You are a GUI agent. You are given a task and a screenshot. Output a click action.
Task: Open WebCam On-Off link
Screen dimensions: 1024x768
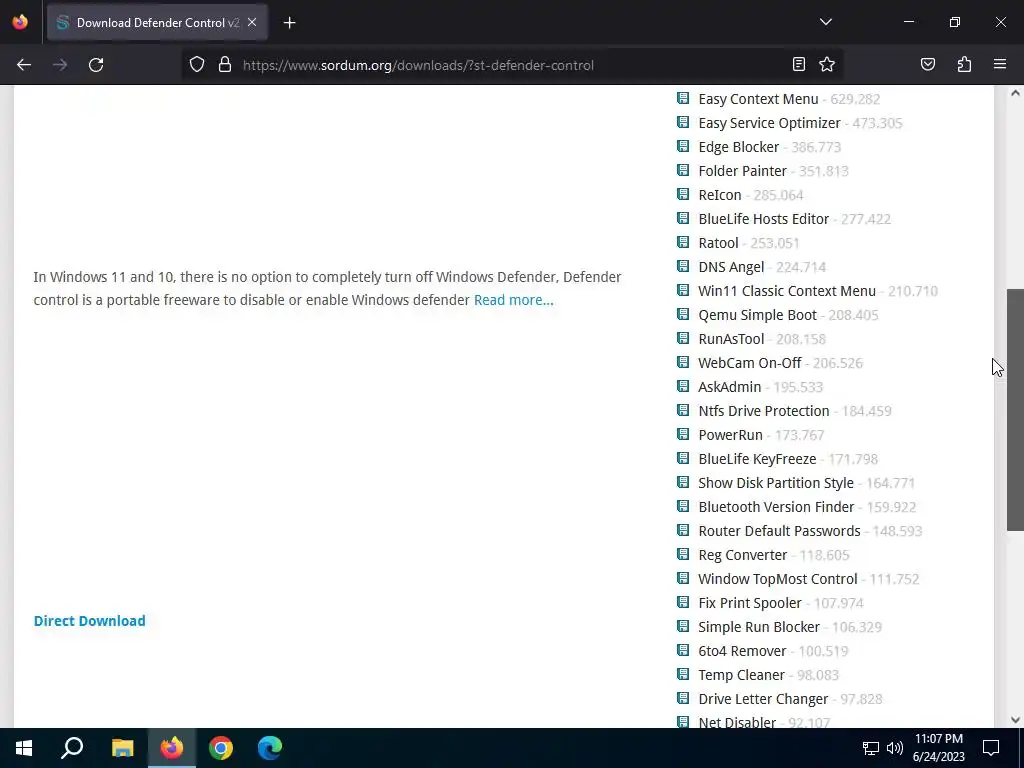coord(750,363)
